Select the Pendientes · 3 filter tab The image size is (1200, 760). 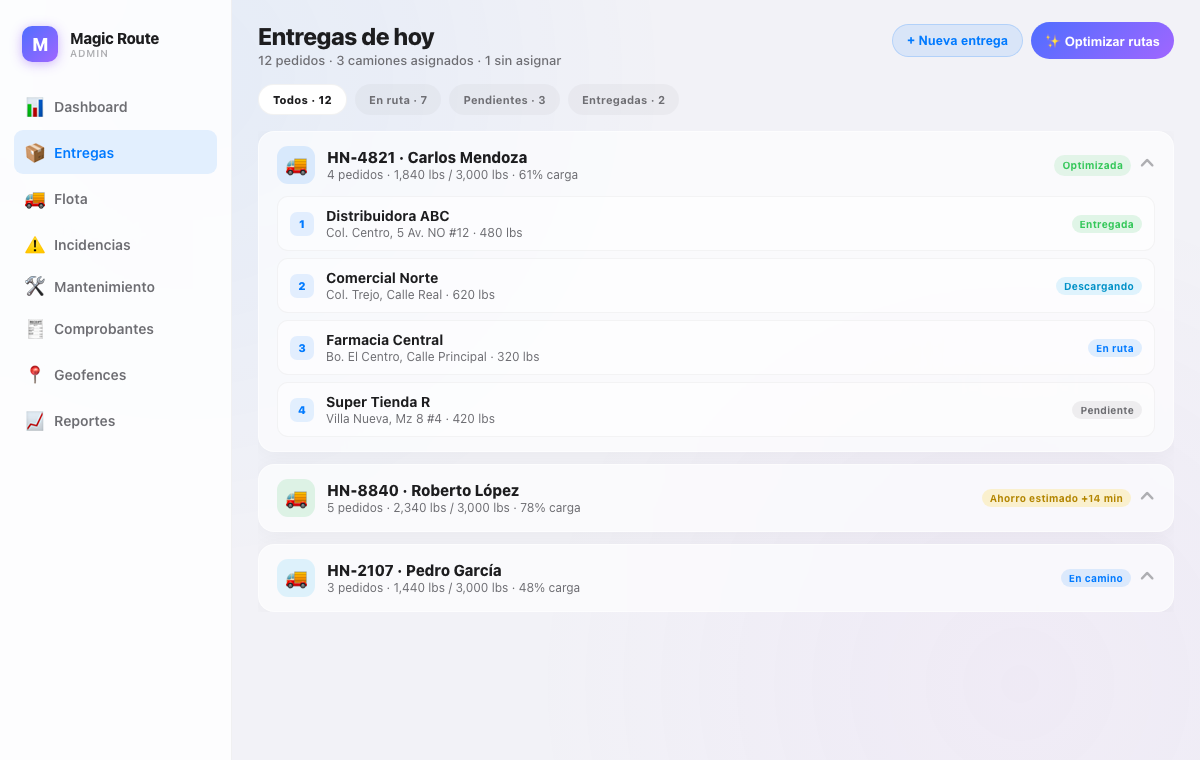(x=505, y=100)
